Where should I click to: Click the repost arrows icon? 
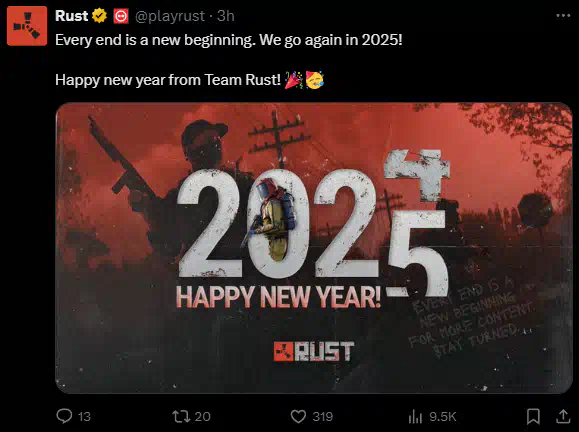coord(181,416)
